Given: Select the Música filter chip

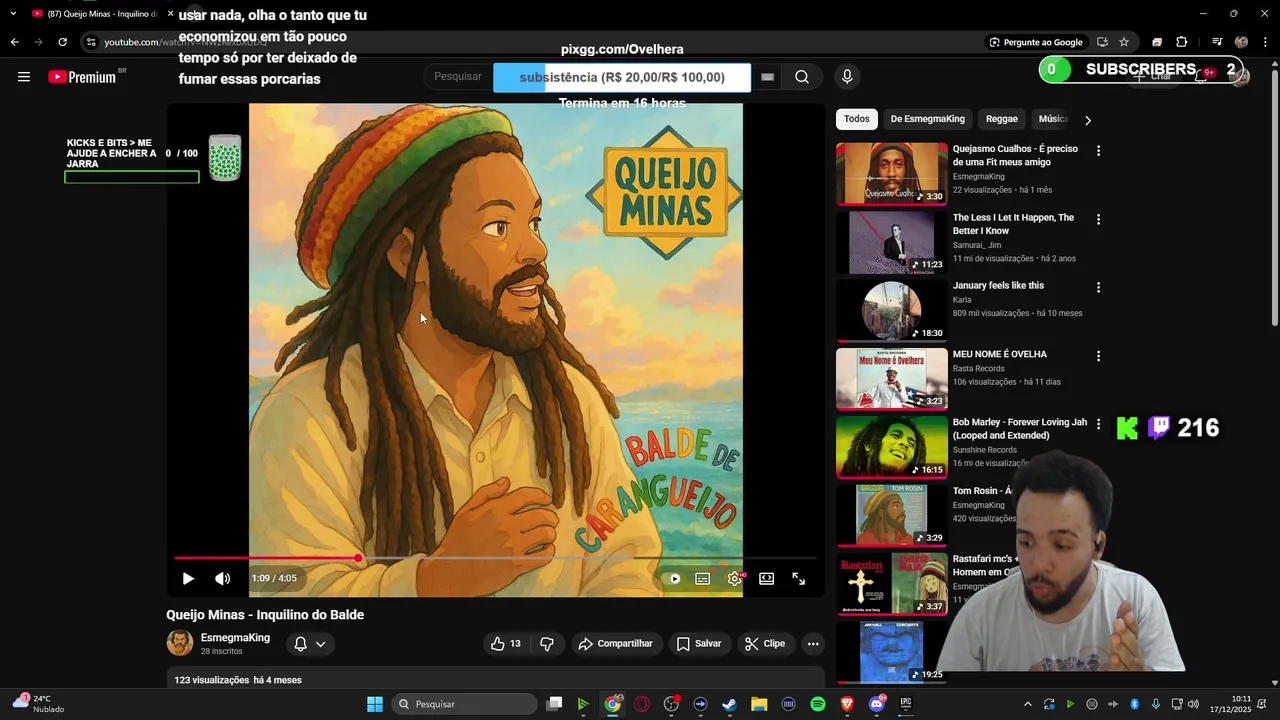Looking at the screenshot, I should (1053, 119).
